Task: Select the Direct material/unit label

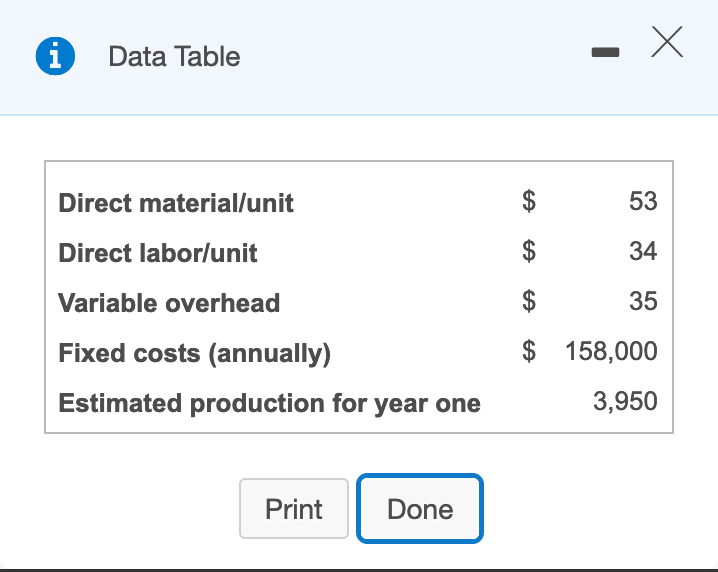Action: [176, 203]
